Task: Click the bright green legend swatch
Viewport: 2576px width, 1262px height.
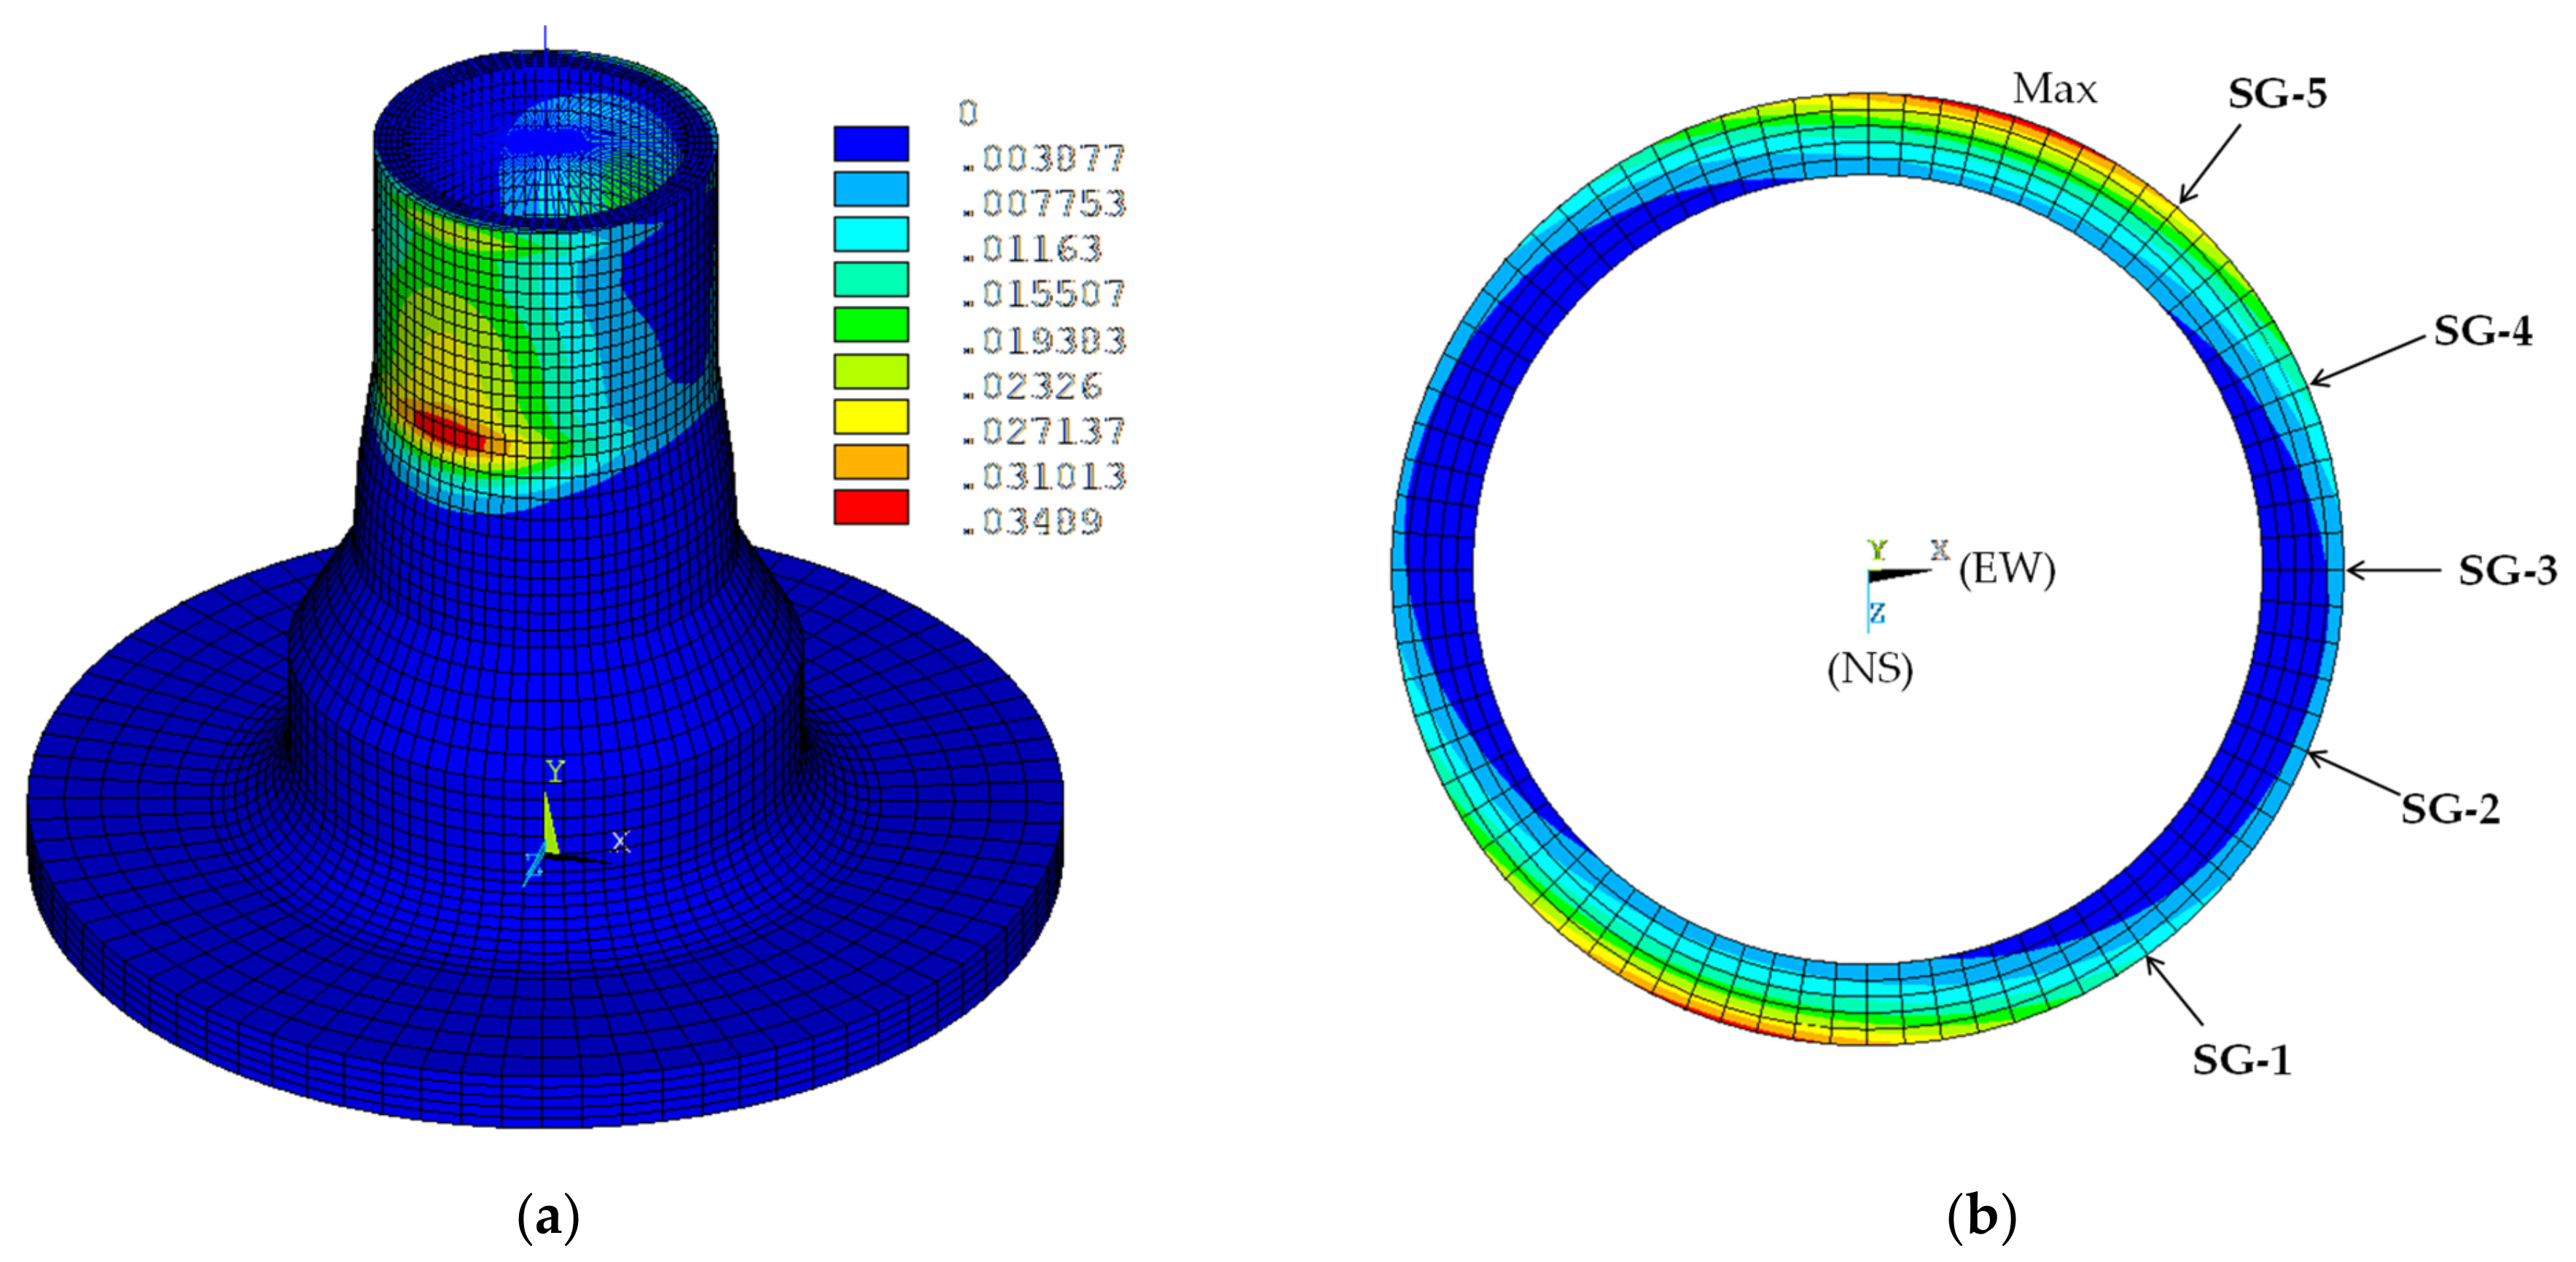Action: [x=871, y=325]
